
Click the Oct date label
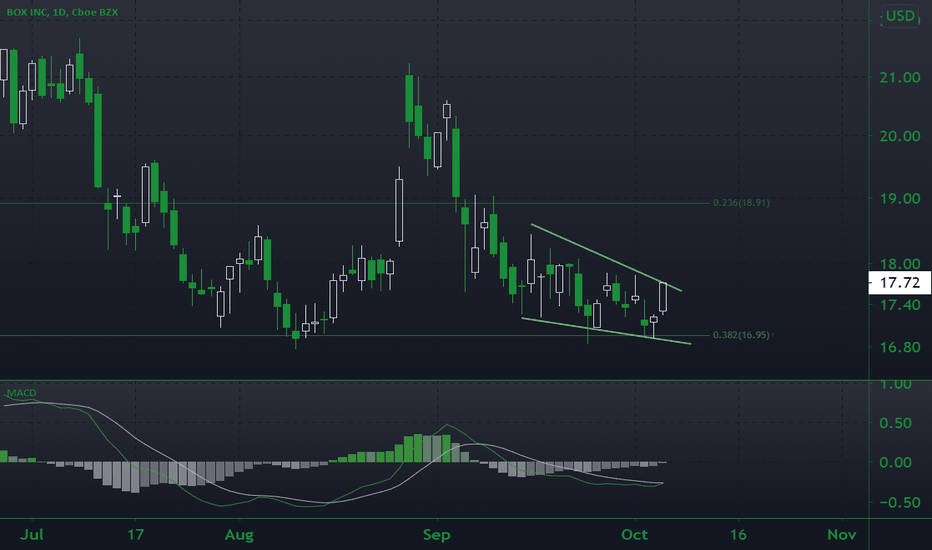(634, 535)
